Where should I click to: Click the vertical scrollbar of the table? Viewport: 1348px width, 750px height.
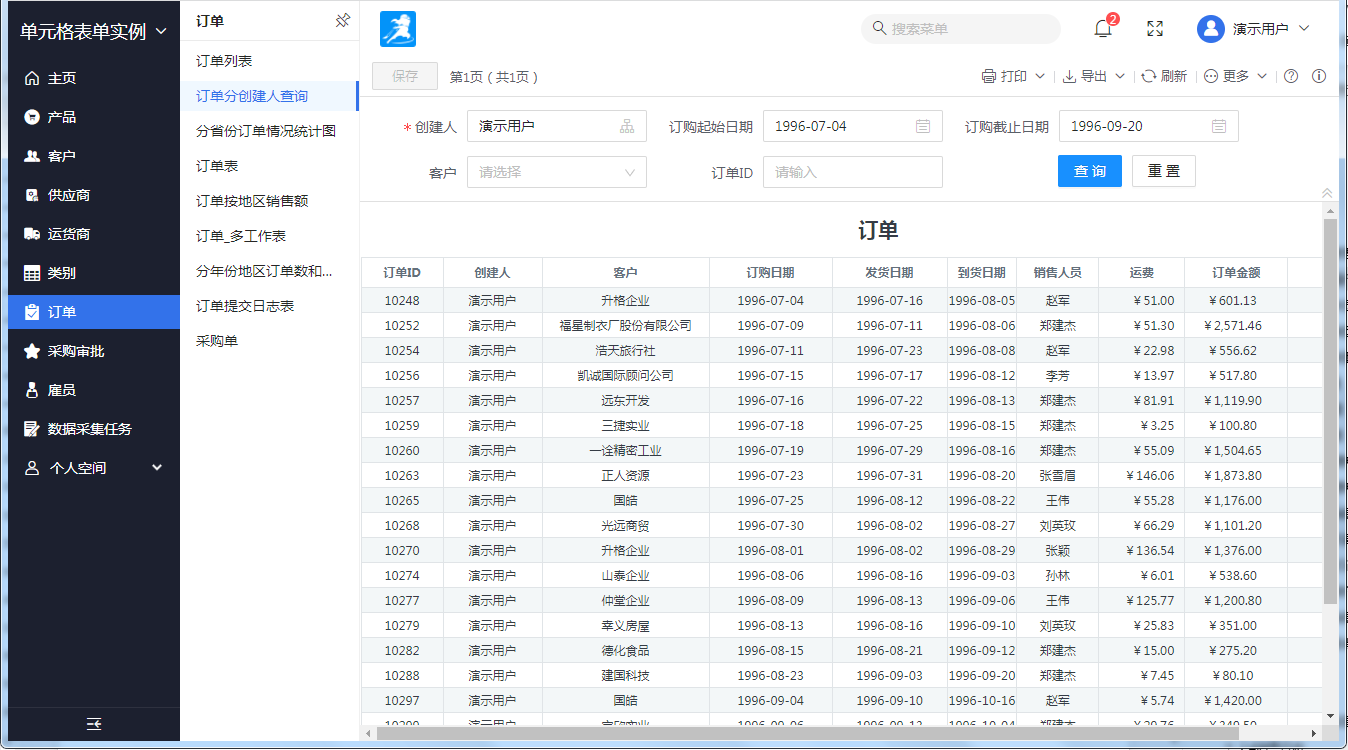(1329, 410)
